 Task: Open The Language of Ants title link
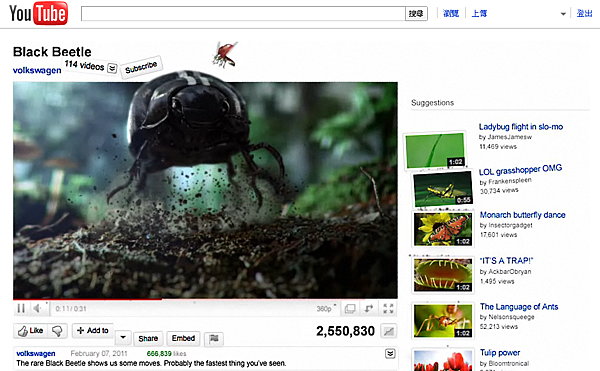click(519, 307)
